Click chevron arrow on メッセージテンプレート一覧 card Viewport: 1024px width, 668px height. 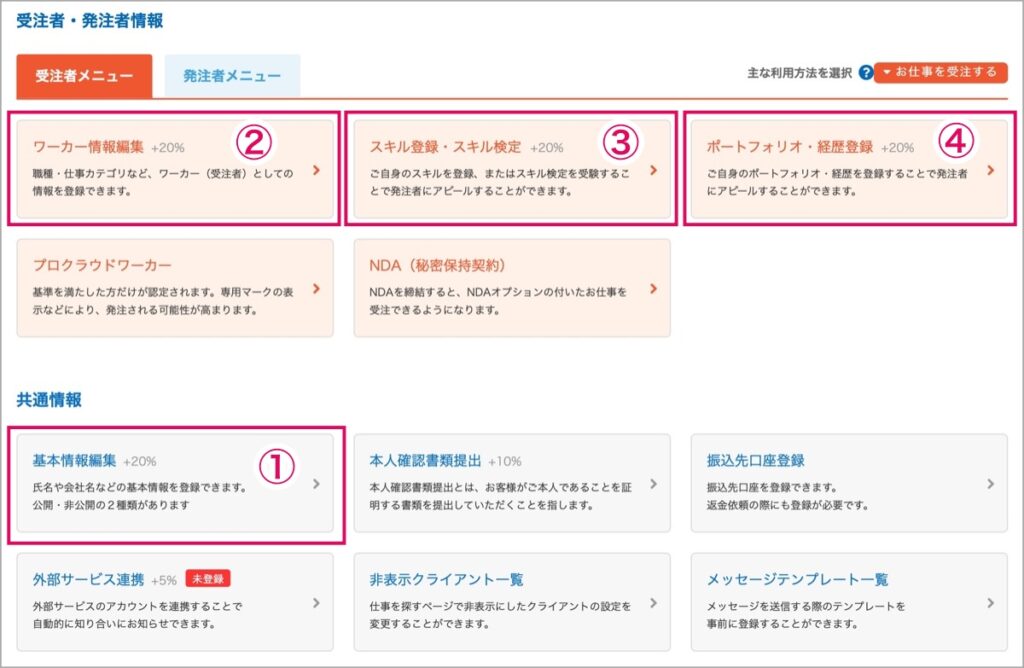pyautogui.click(x=991, y=603)
